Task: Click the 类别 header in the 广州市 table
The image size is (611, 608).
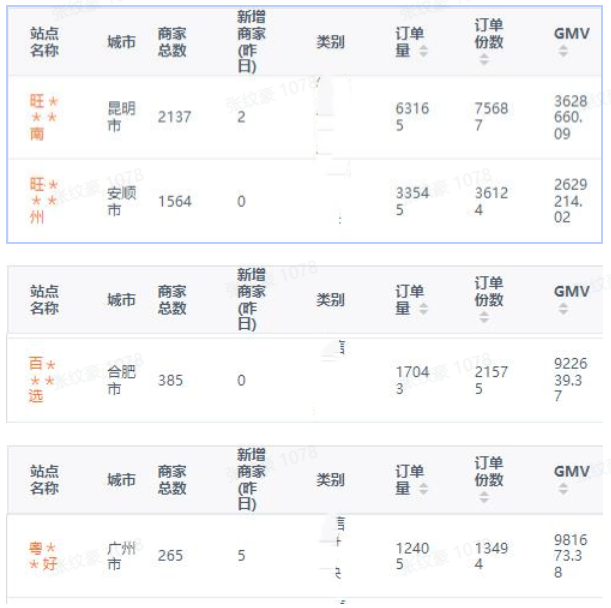Action: (x=331, y=480)
